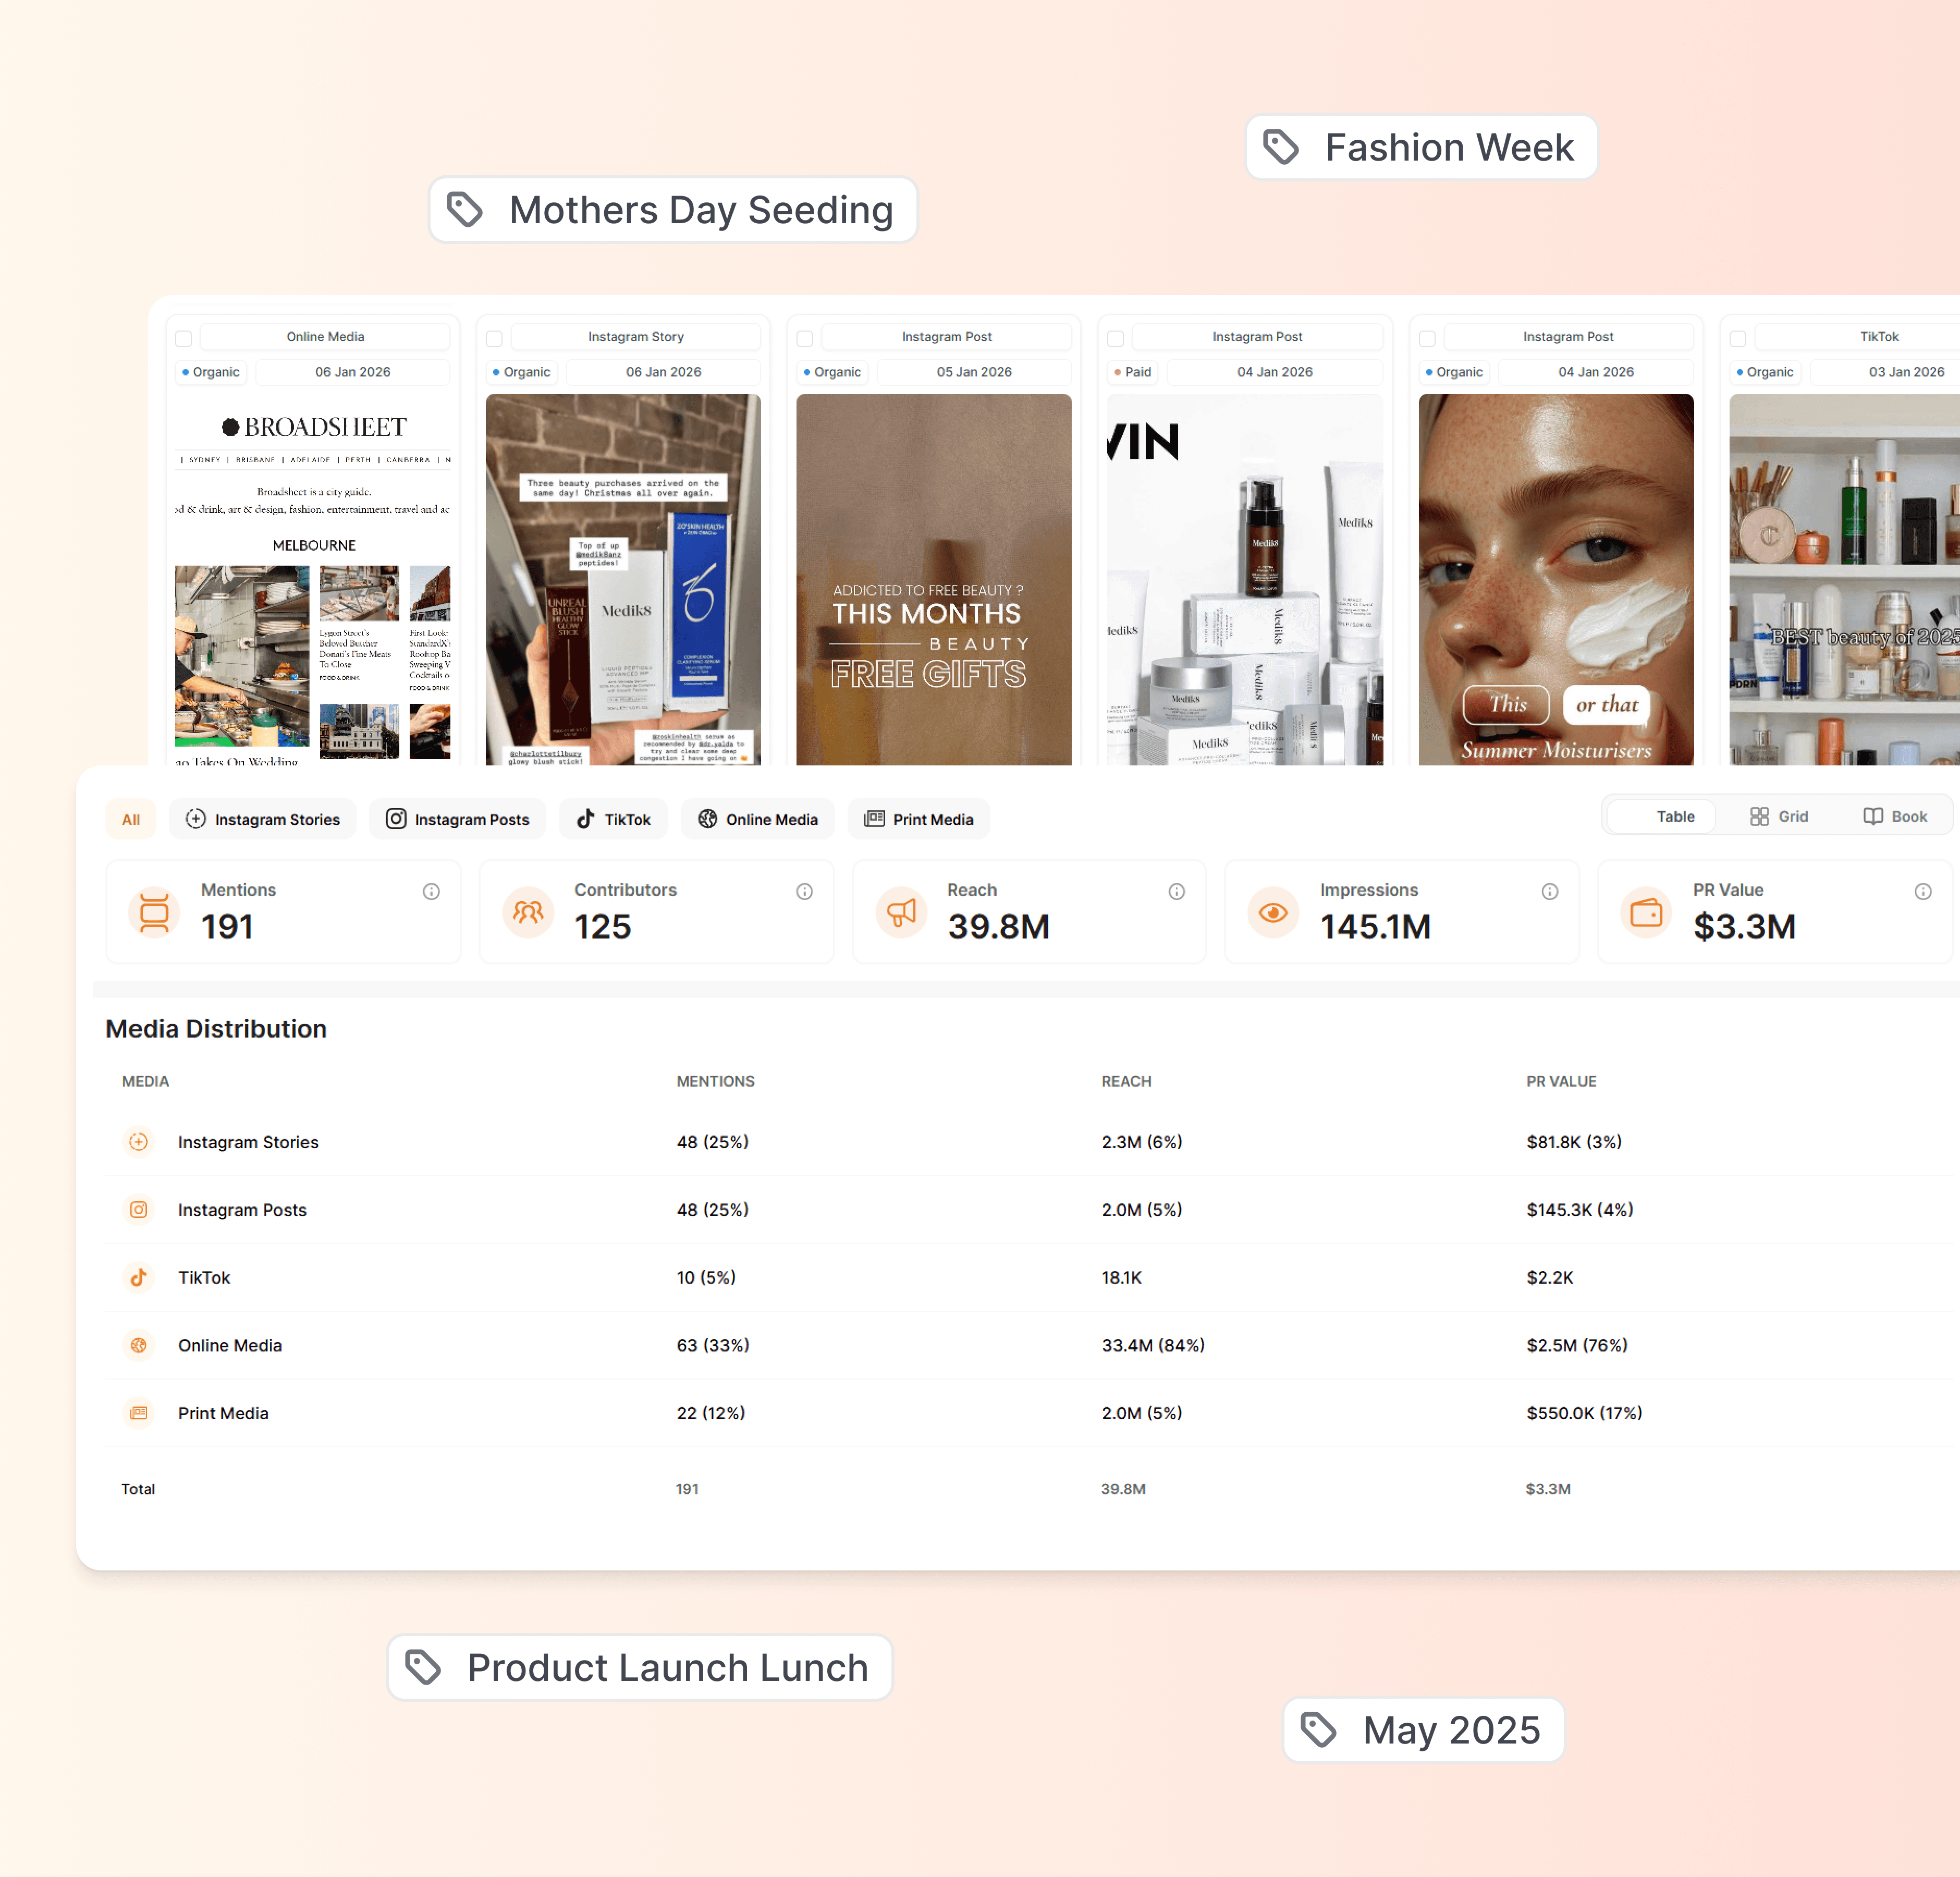The image size is (1960, 1877).
Task: Switch to the Grid view
Action: [x=1779, y=816]
